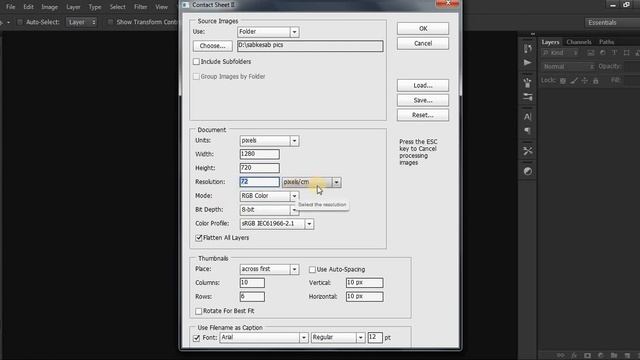
Task: Toggle Show Transform Controls checkbox
Action: pyautogui.click(x=110, y=22)
